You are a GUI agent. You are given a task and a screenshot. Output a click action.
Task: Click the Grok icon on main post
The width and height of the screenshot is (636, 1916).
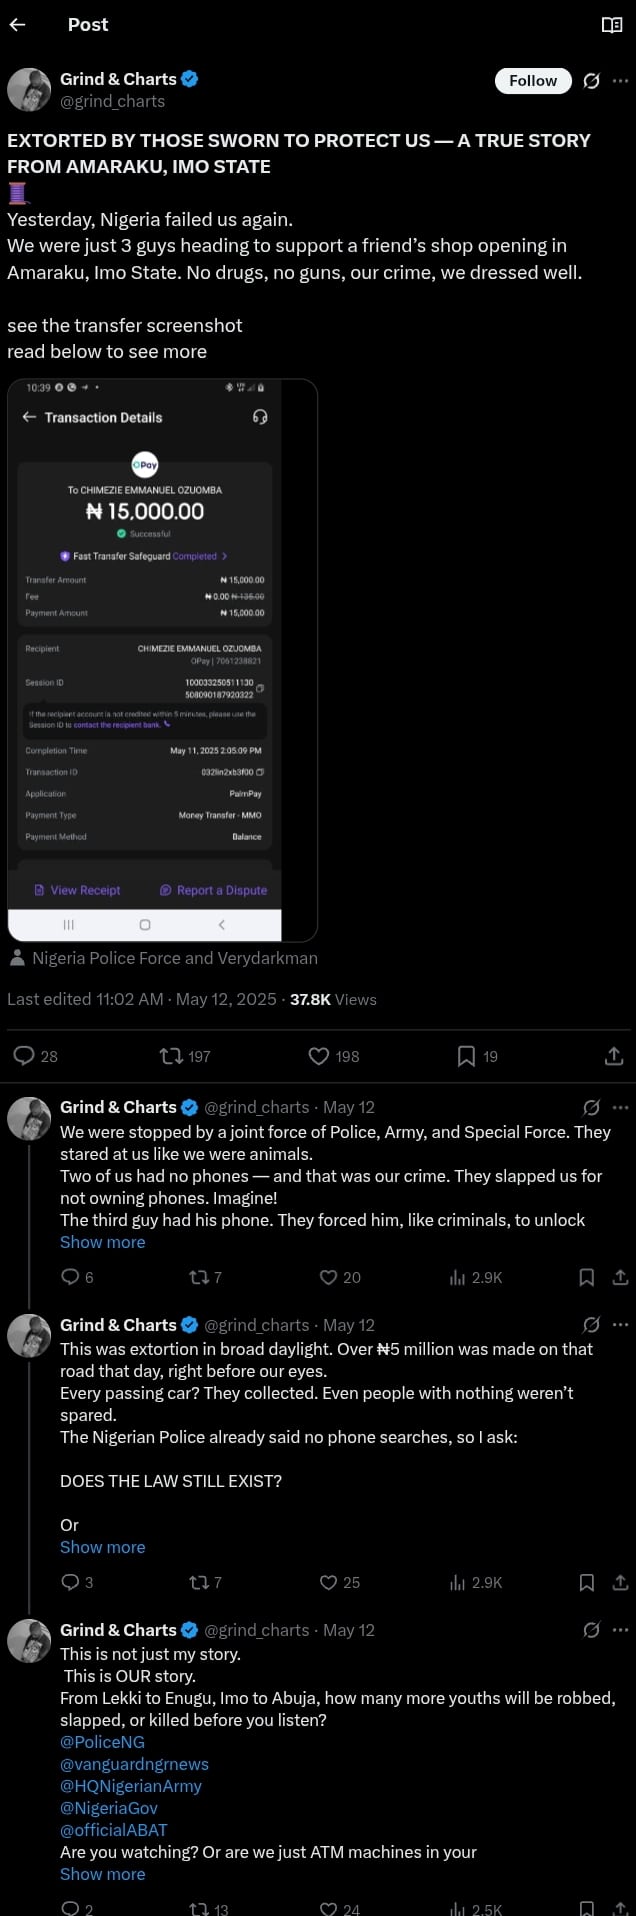click(591, 81)
